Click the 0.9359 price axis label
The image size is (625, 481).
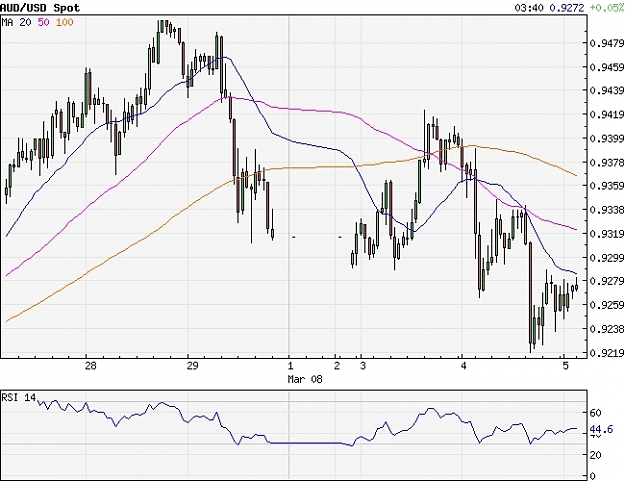[x=606, y=186]
